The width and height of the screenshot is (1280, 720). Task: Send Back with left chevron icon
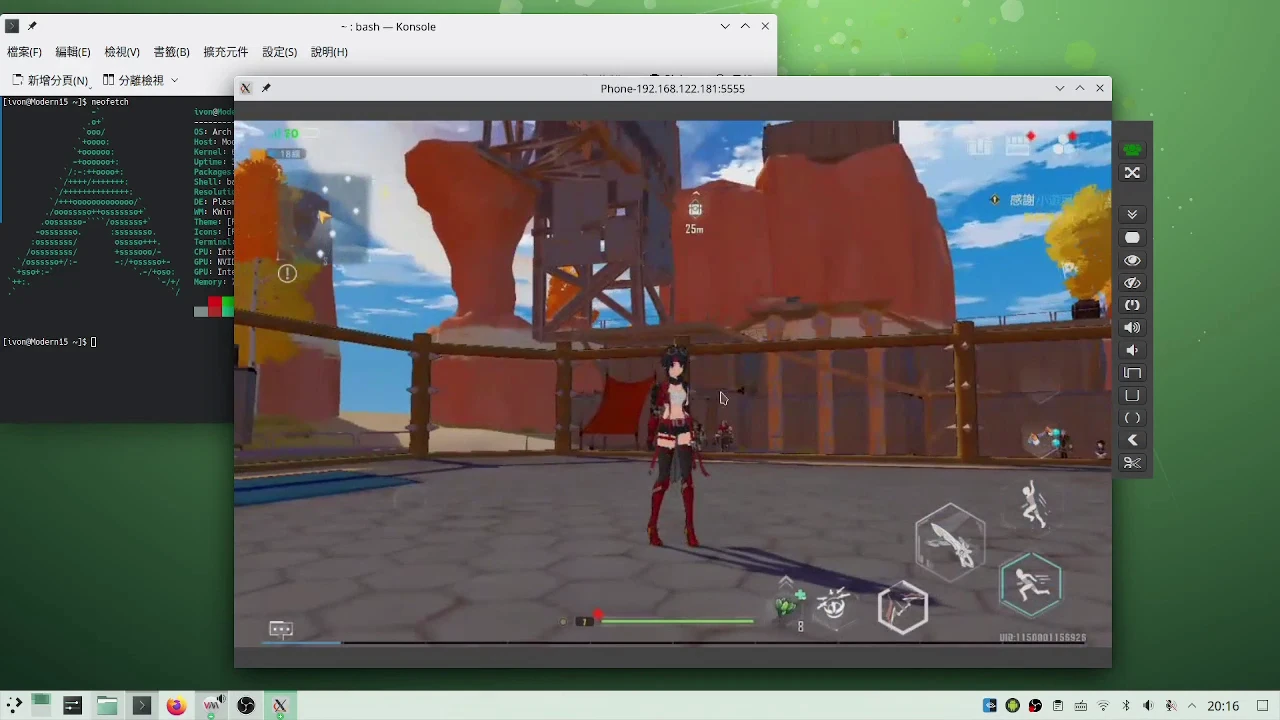[x=1132, y=440]
